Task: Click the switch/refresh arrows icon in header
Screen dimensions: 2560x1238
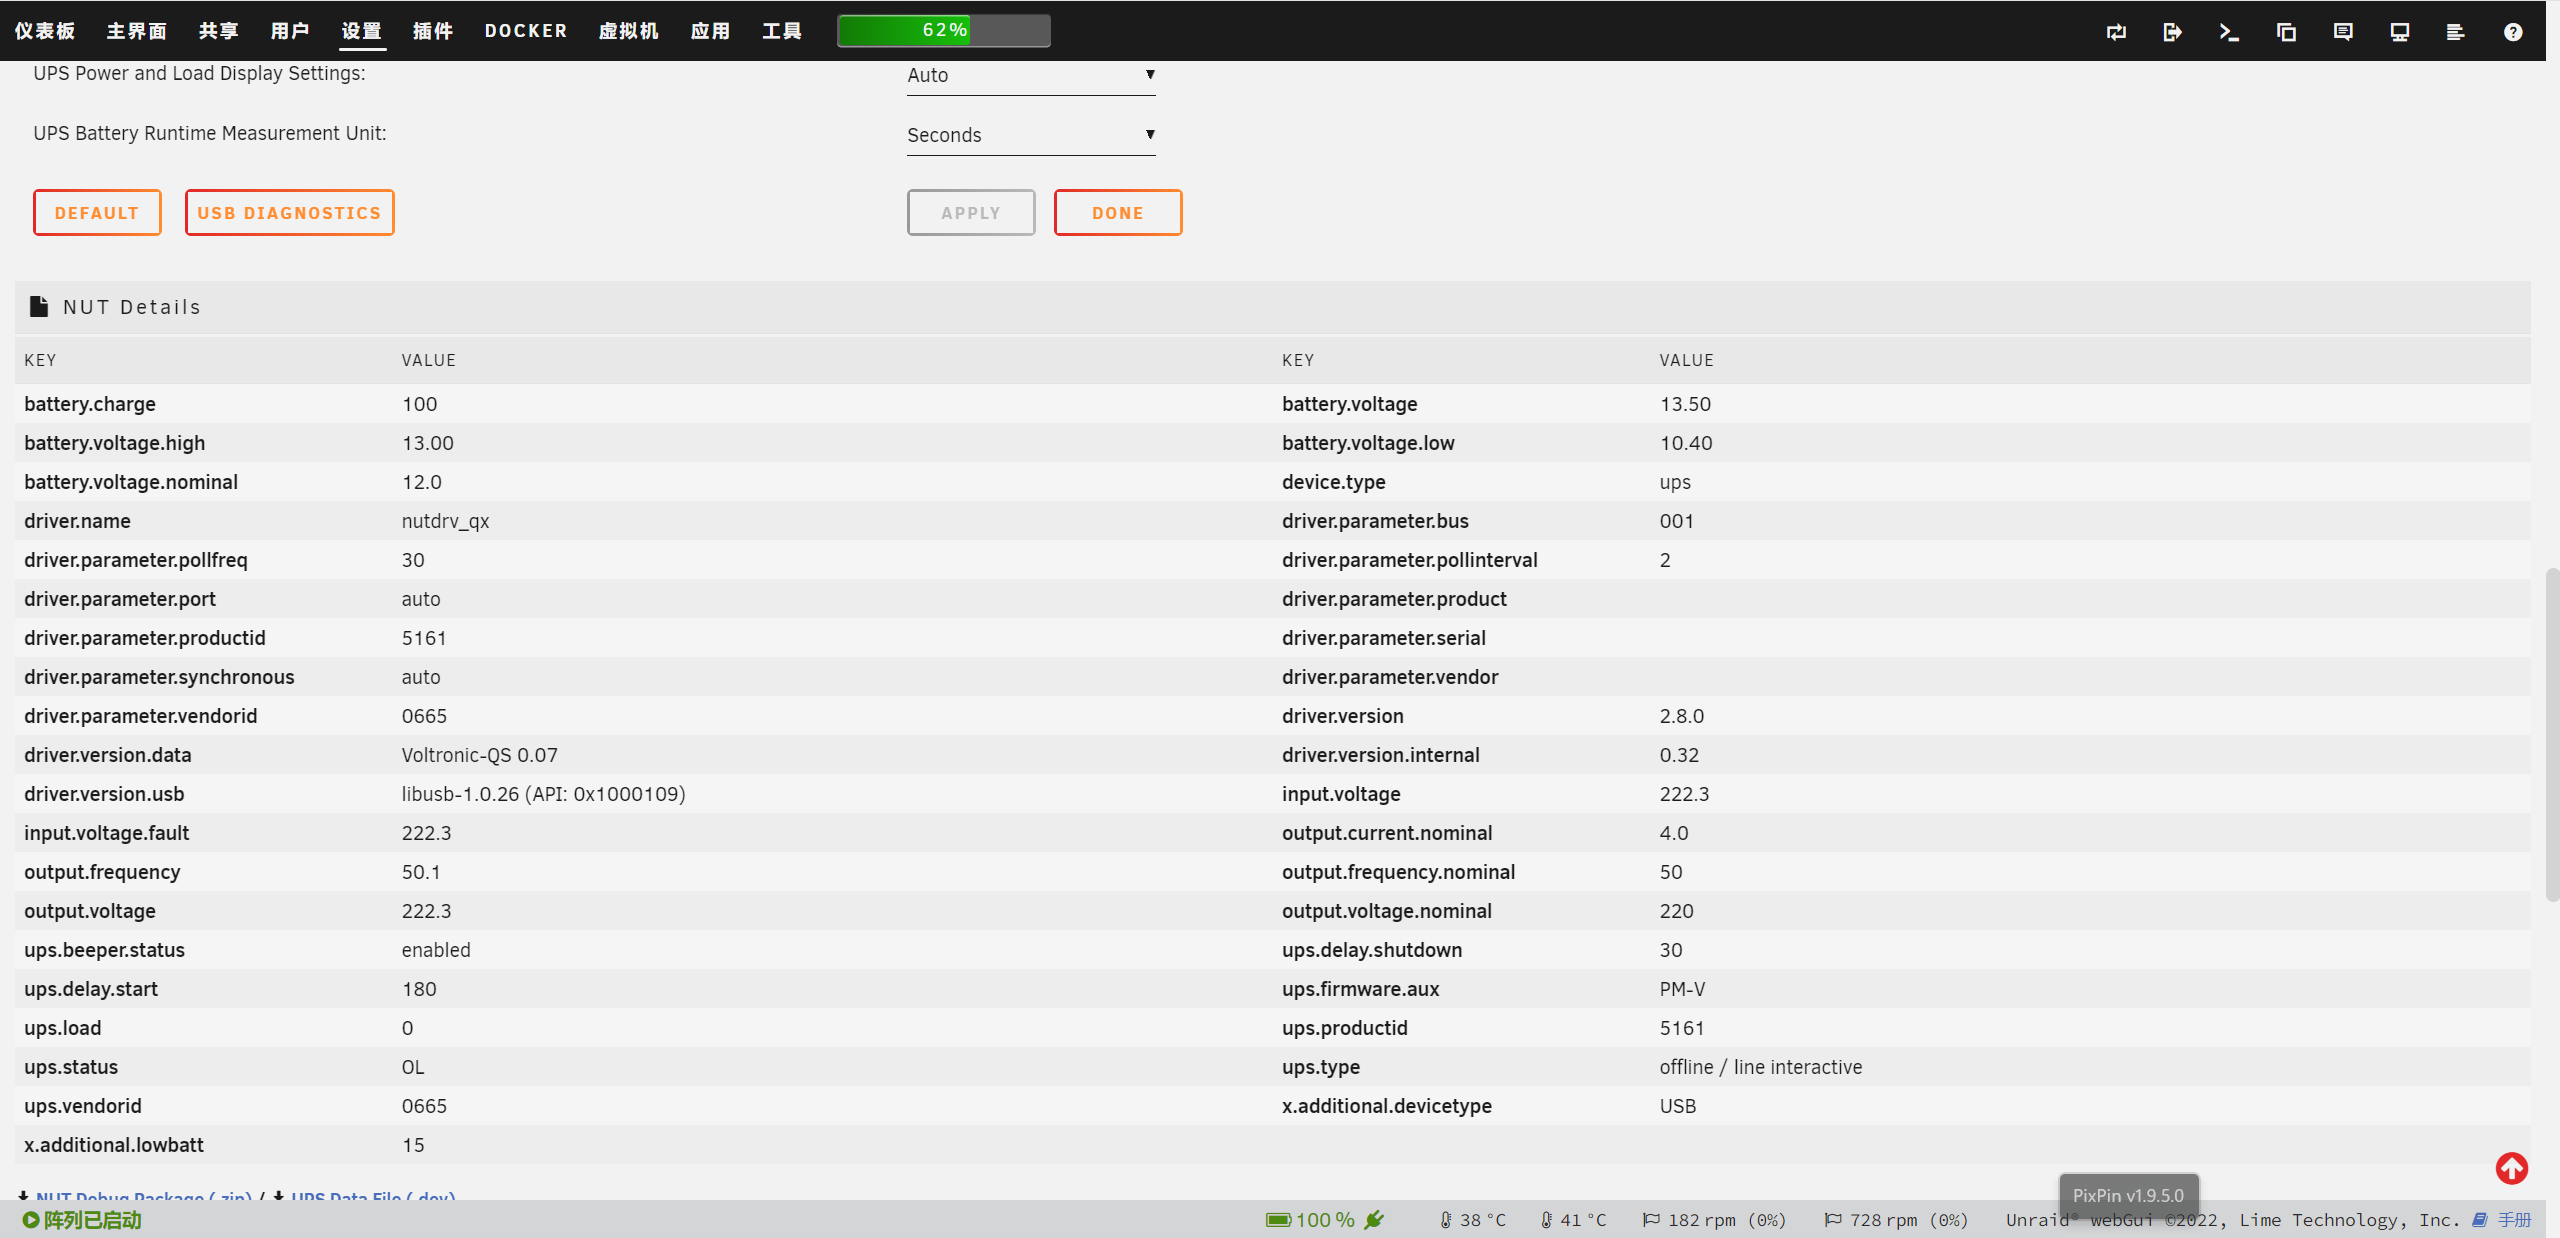Action: tap(2116, 32)
